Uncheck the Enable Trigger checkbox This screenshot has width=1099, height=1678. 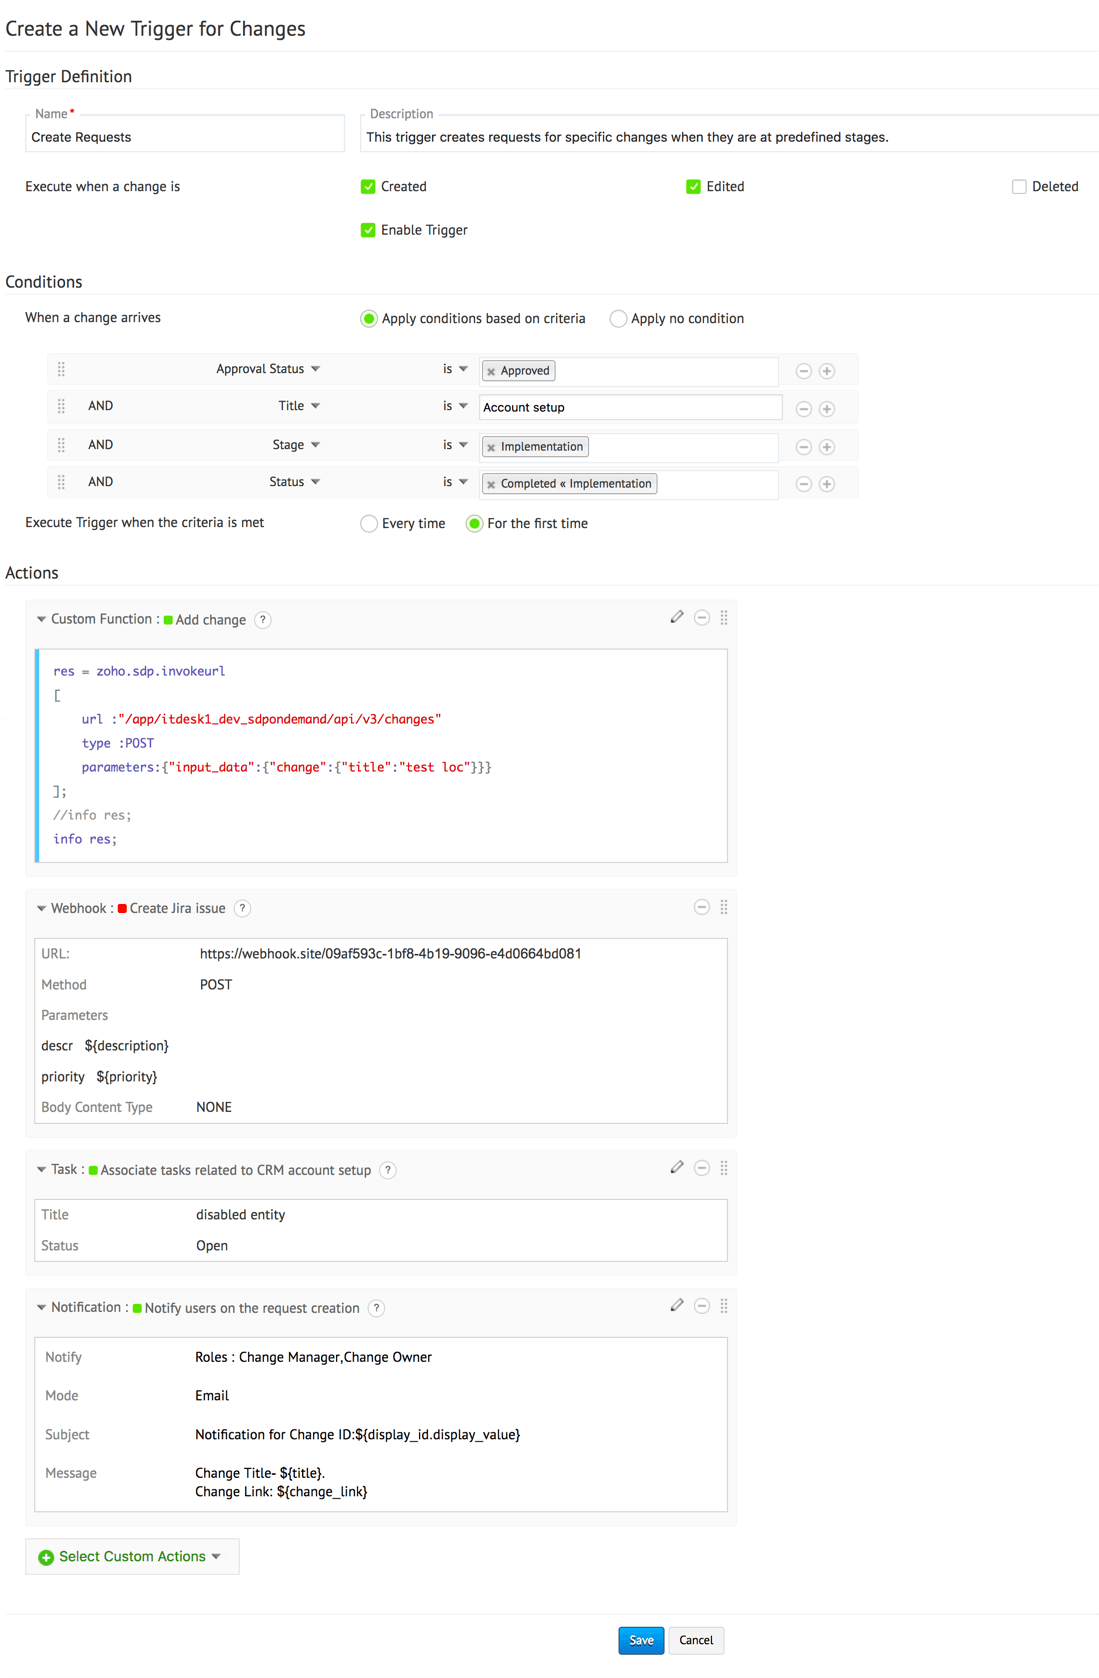[x=368, y=230]
